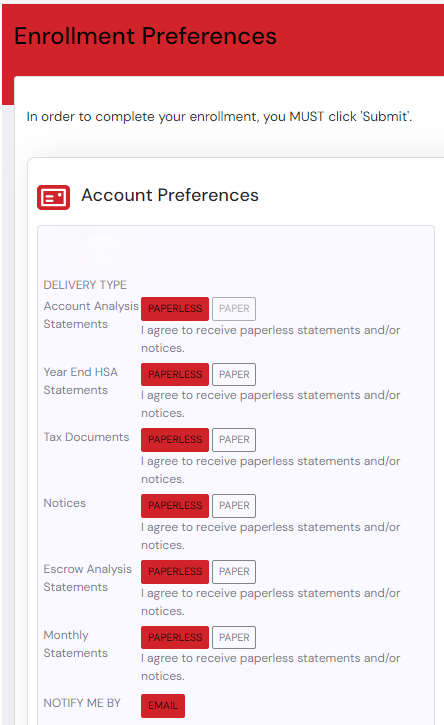Set Tax Documents delivery to PAPERLESS
The height and width of the screenshot is (725, 444).
175,439
